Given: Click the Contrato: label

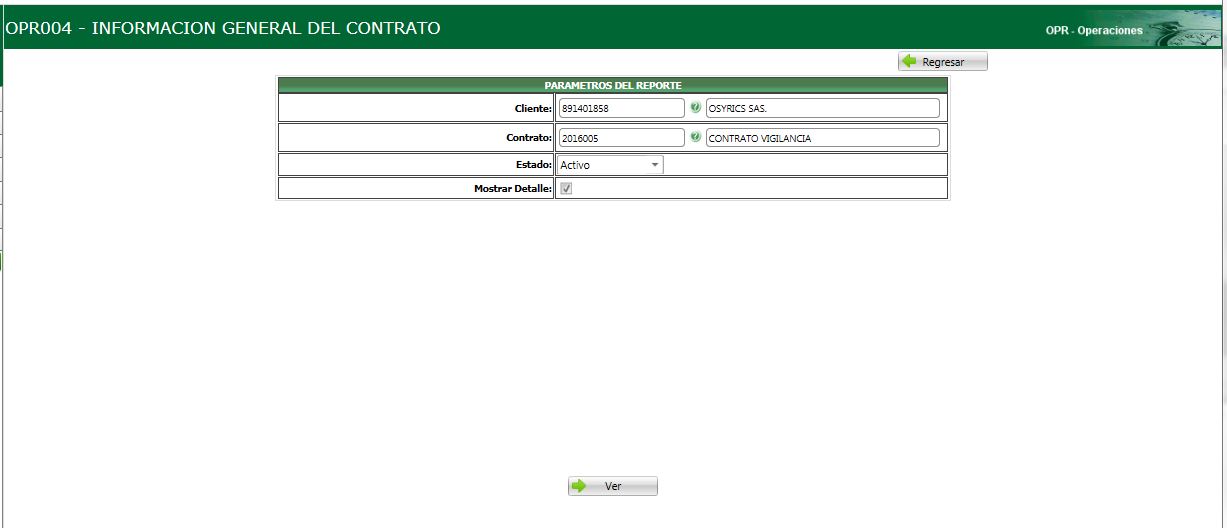Looking at the screenshot, I should tap(529, 138).
